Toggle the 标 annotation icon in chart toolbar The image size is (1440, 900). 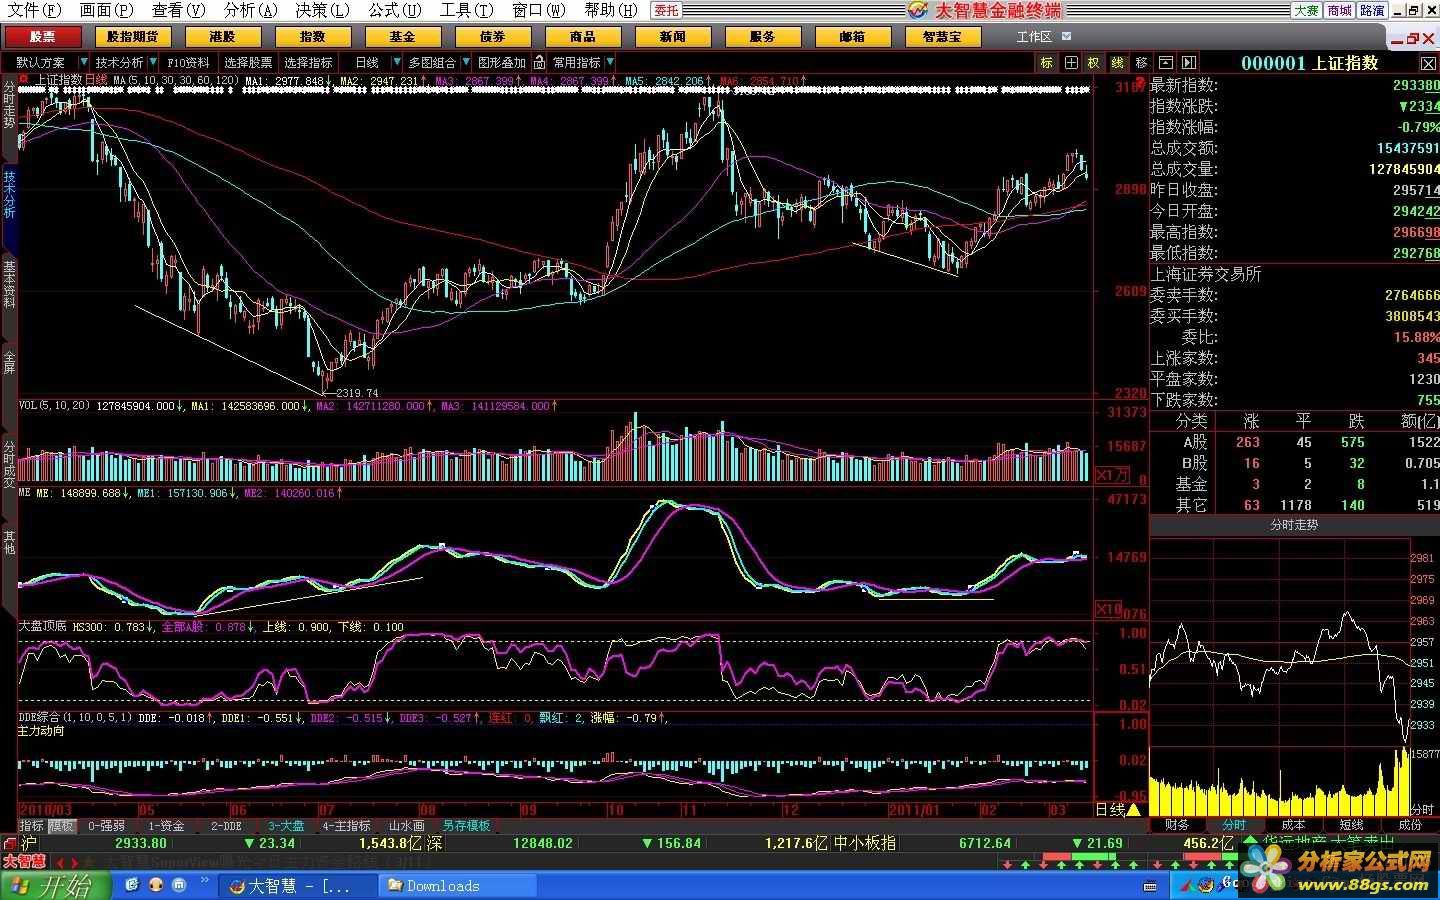tap(1047, 62)
